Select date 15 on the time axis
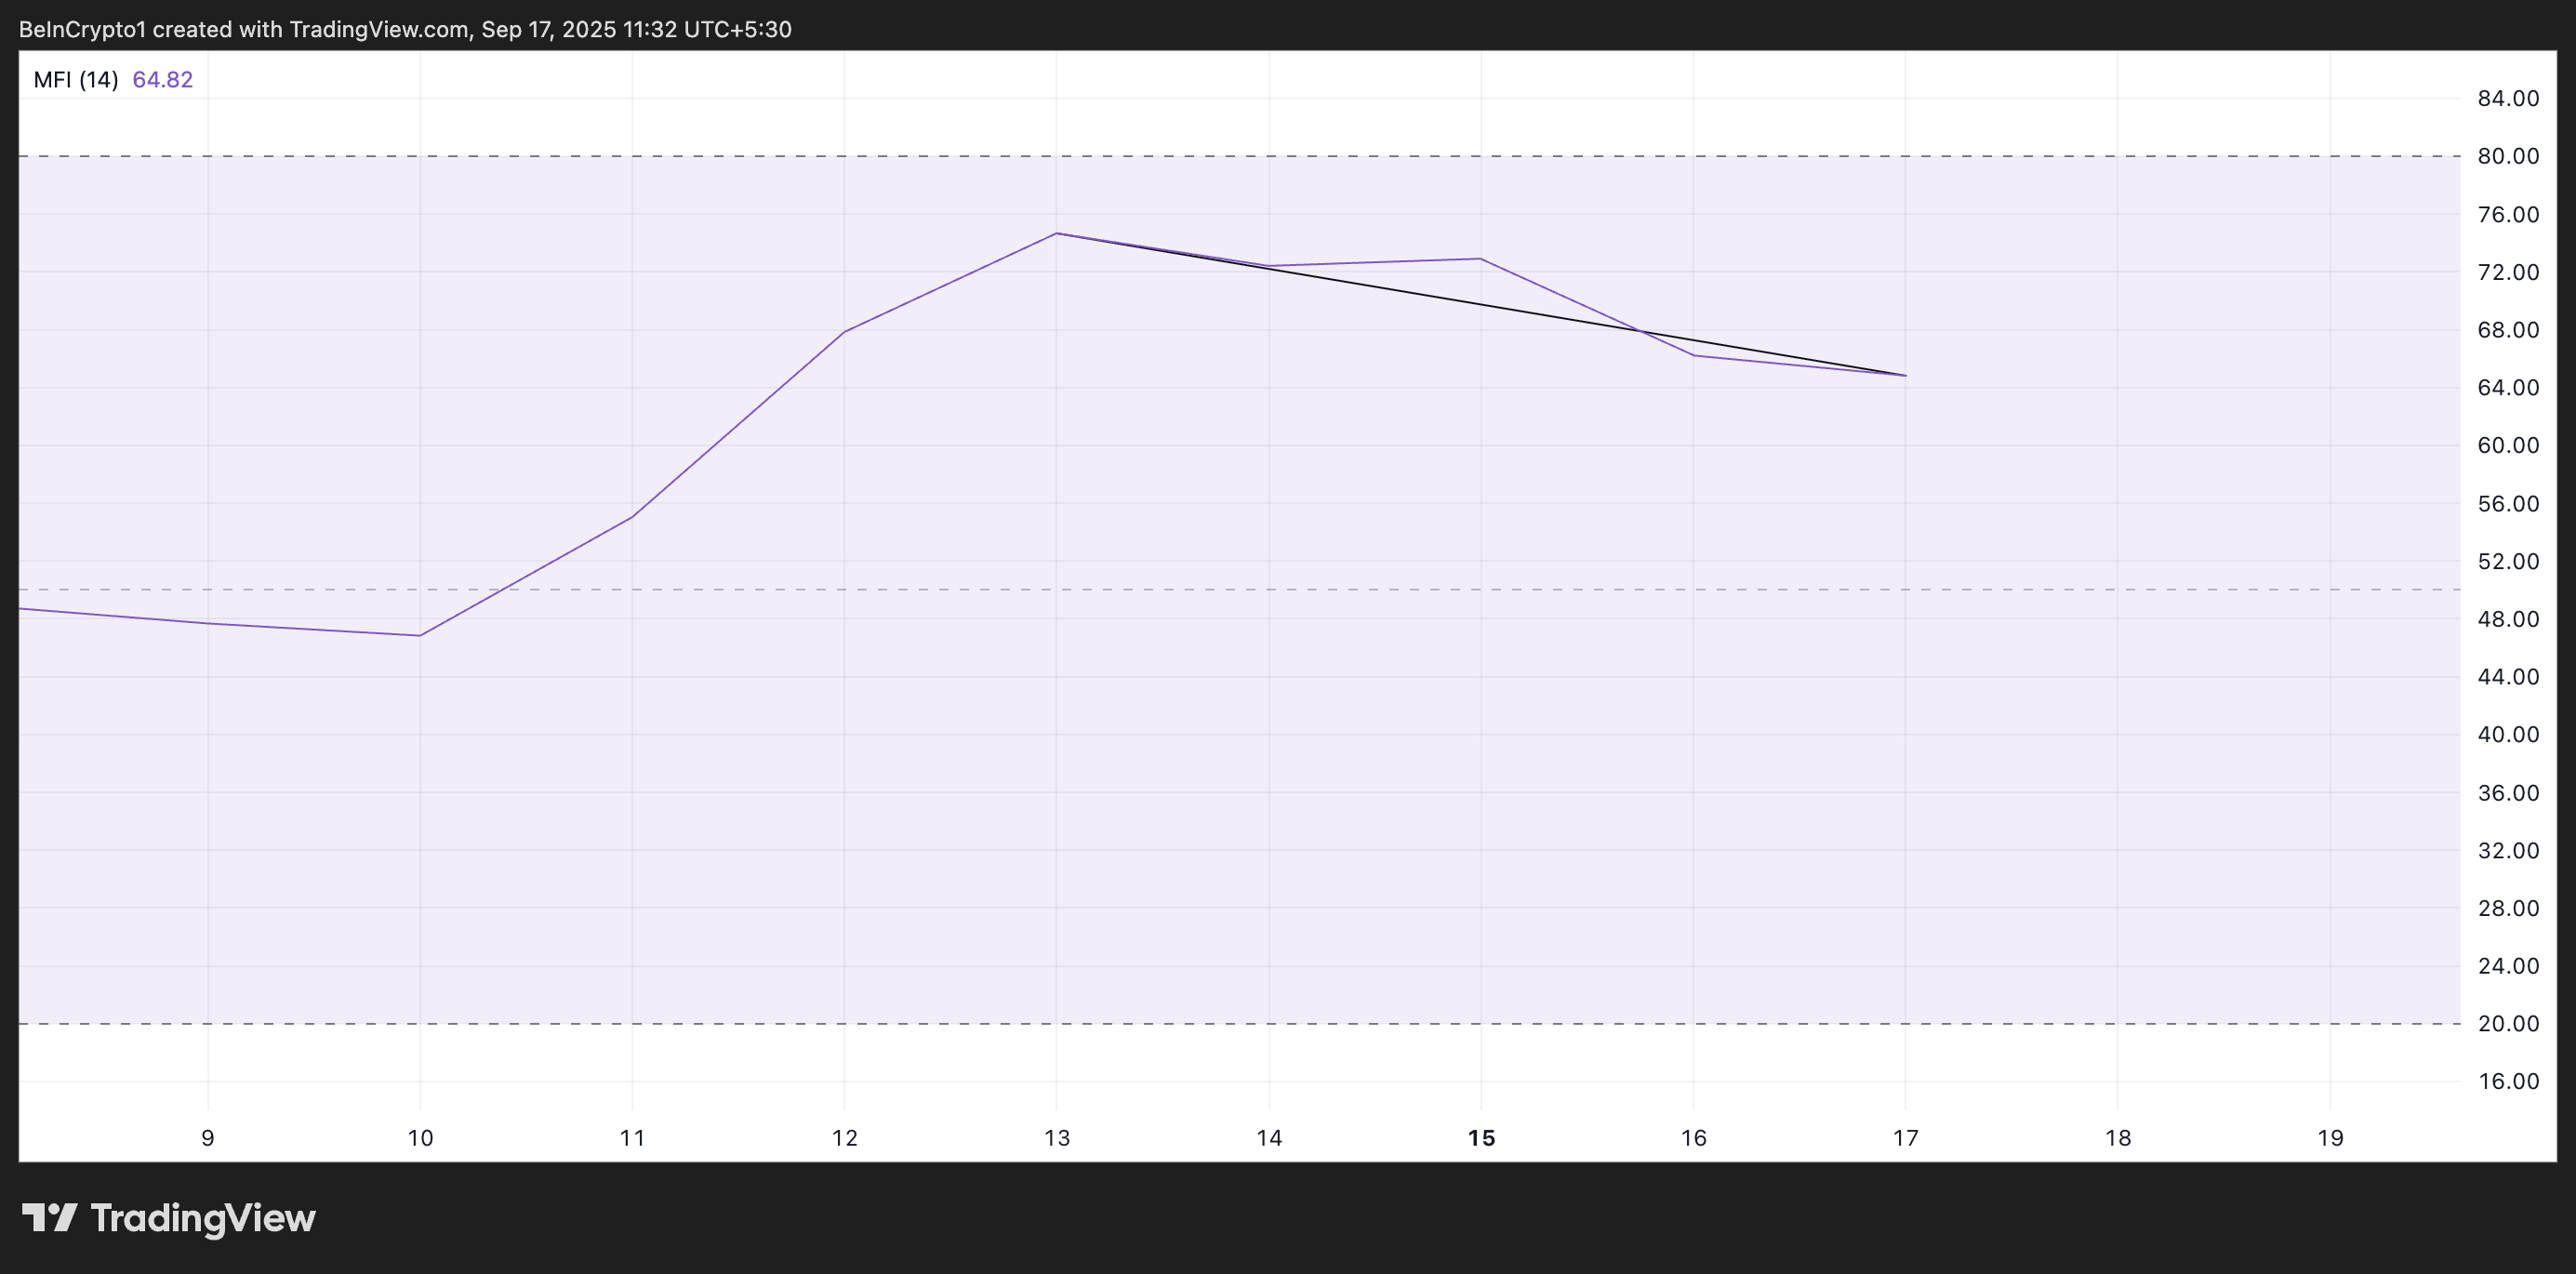2576x1274 pixels. coord(1481,1137)
